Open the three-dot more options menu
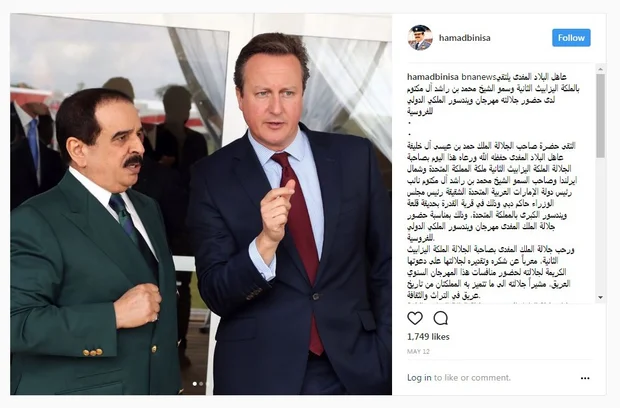620x408 pixels. pyautogui.click(x=585, y=378)
